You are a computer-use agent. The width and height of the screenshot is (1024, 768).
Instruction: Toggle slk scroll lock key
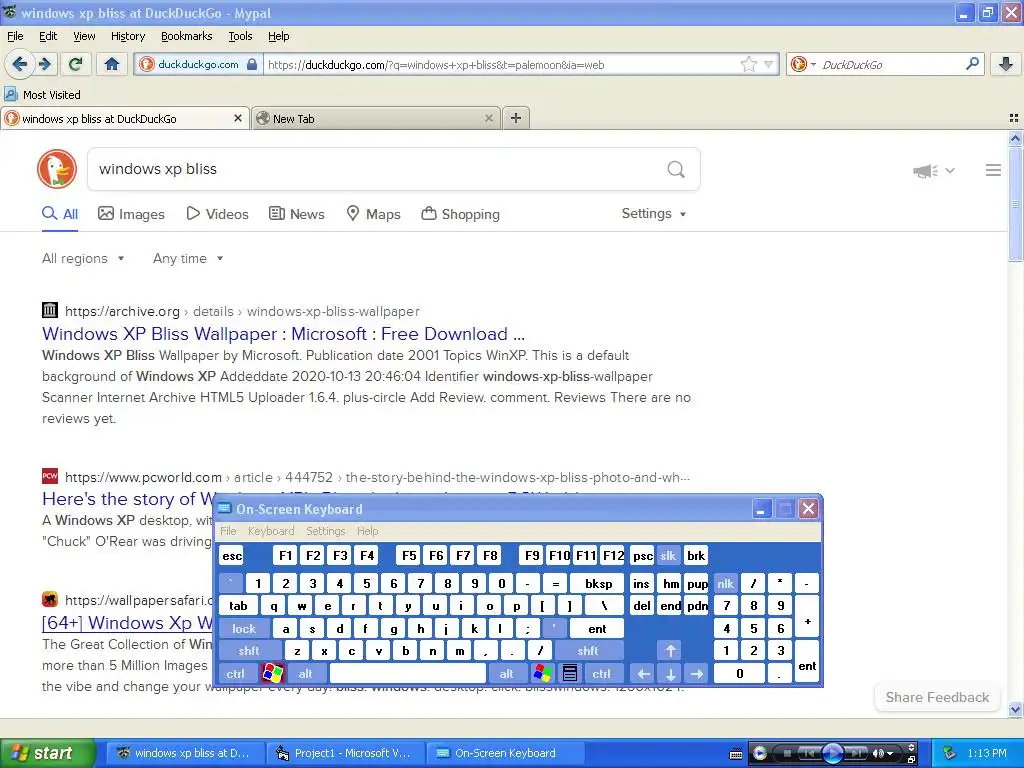[668, 556]
